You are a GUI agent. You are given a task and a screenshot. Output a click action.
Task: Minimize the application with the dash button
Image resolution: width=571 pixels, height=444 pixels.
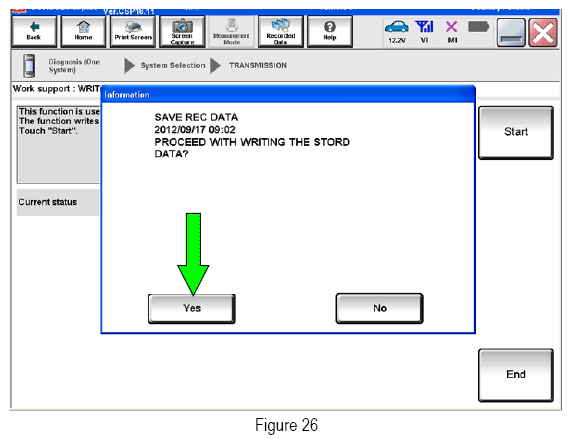click(x=511, y=33)
